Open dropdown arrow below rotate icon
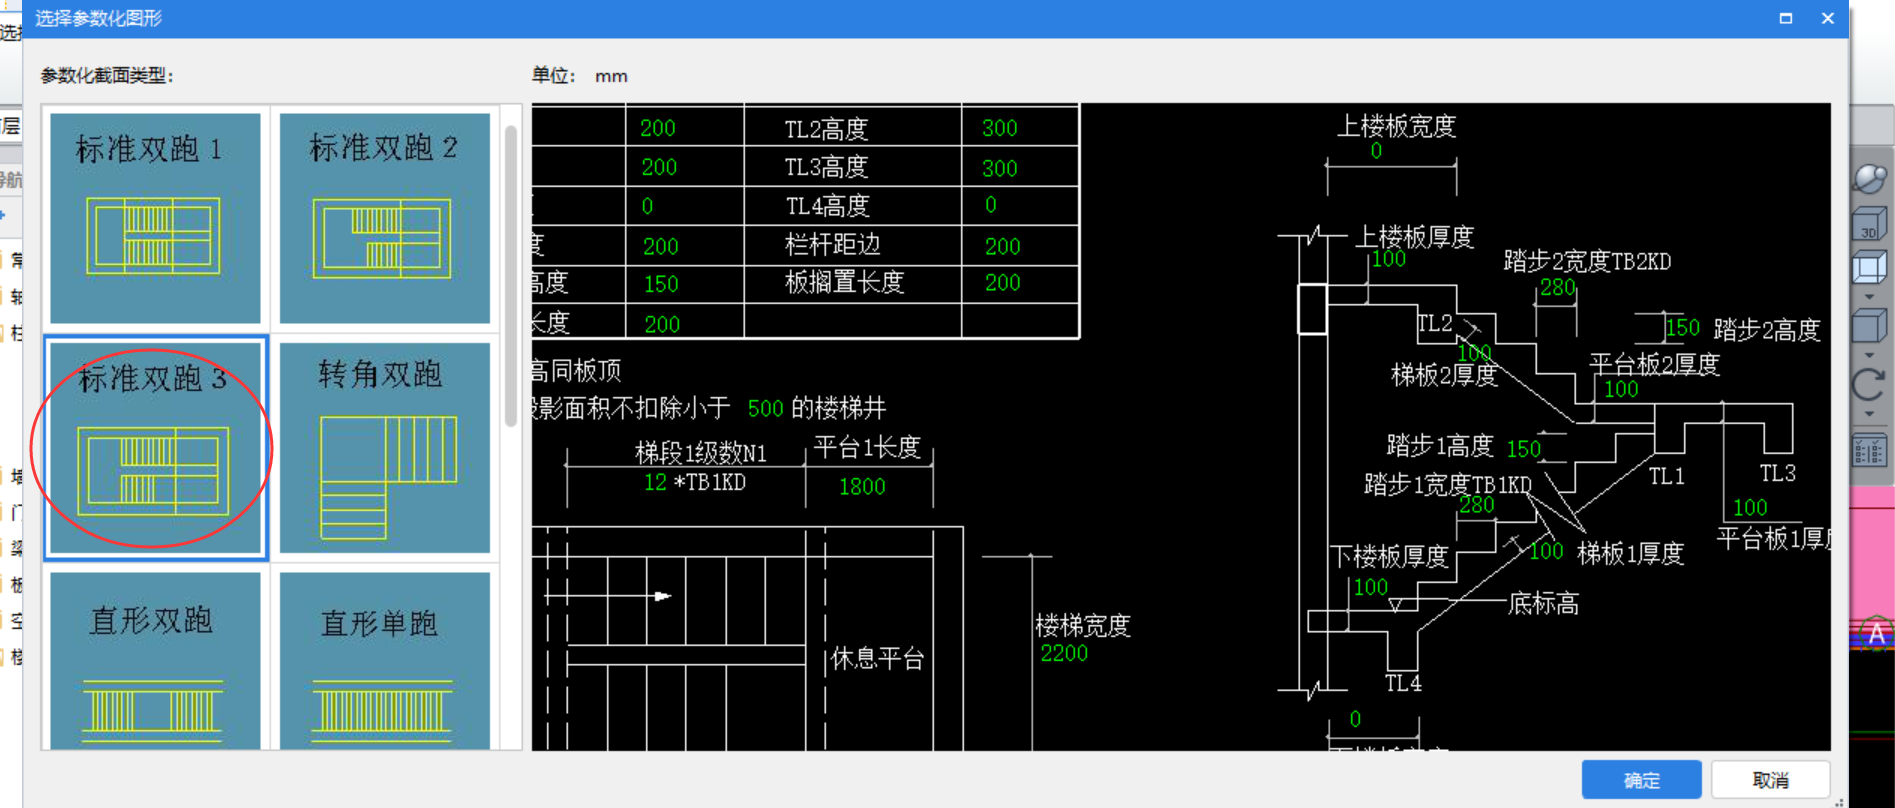 pyautogui.click(x=1869, y=413)
